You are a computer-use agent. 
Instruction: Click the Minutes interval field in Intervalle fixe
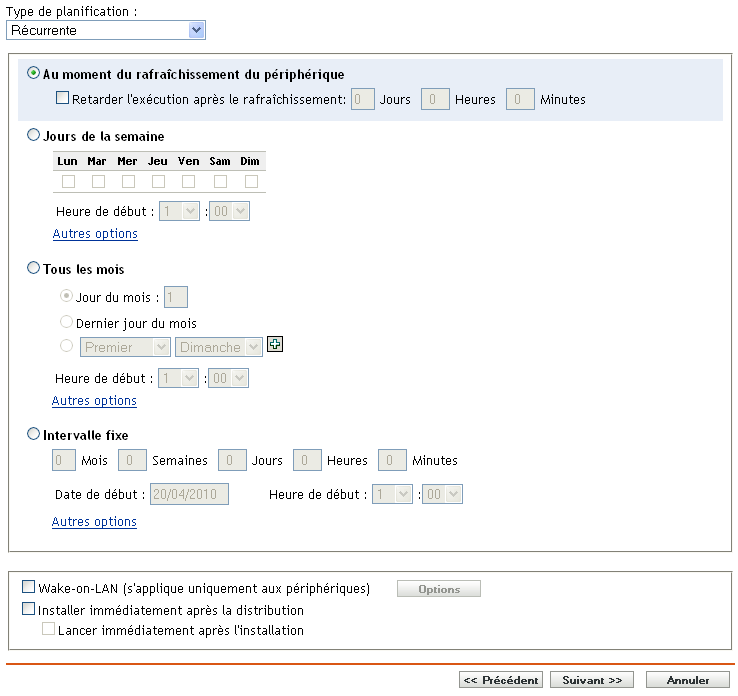pyautogui.click(x=392, y=460)
